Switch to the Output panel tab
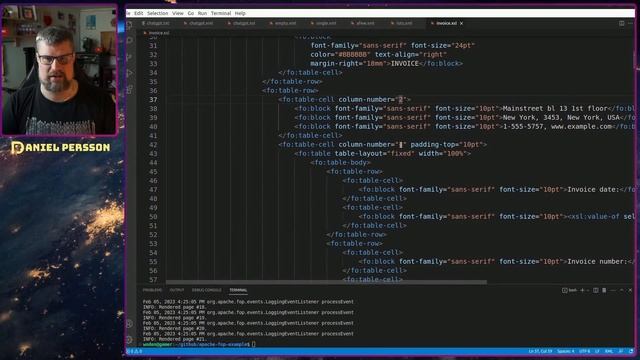The height and width of the screenshot is (360, 640). [x=177, y=290]
